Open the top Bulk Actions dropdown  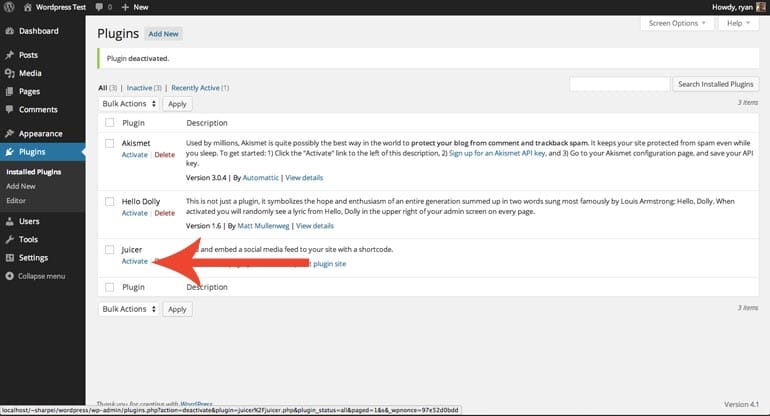tap(129, 104)
